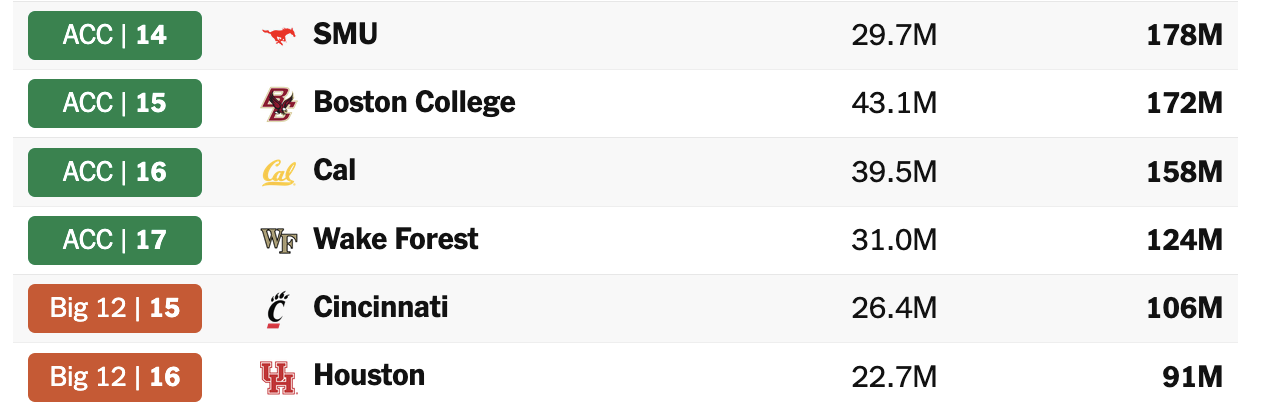
Task: Click the SMU mustang logo
Action: tap(279, 35)
